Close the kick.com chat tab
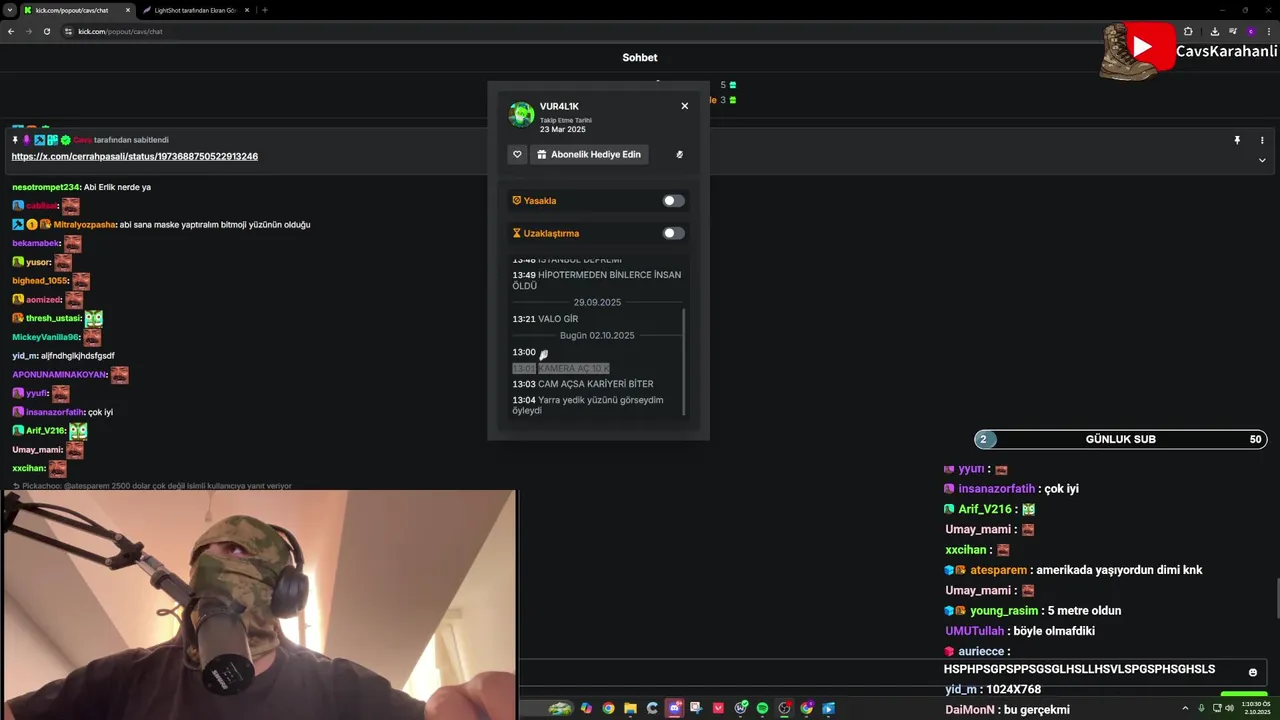 pos(127,10)
